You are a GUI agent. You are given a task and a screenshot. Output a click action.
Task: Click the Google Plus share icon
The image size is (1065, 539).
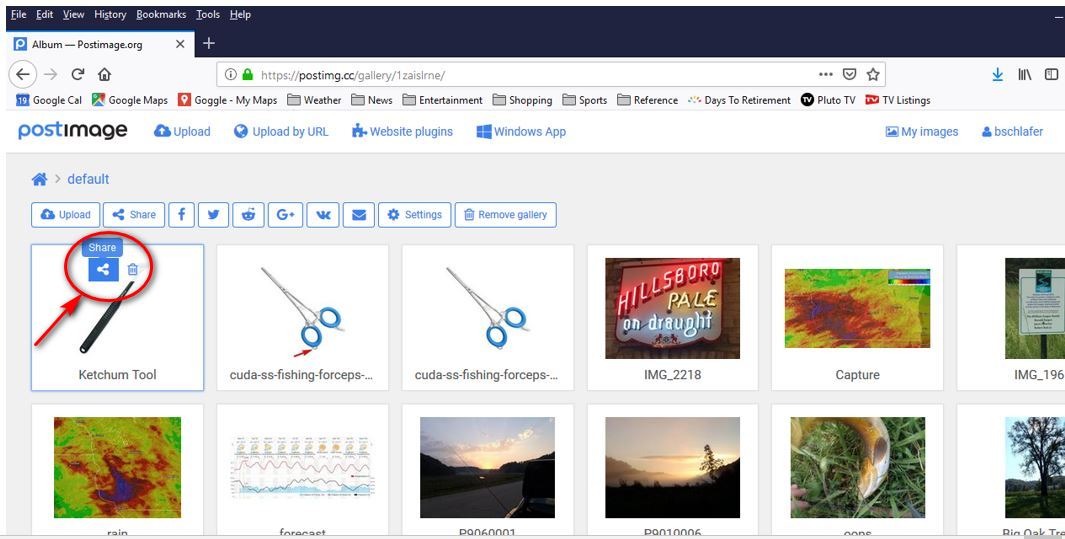point(285,215)
